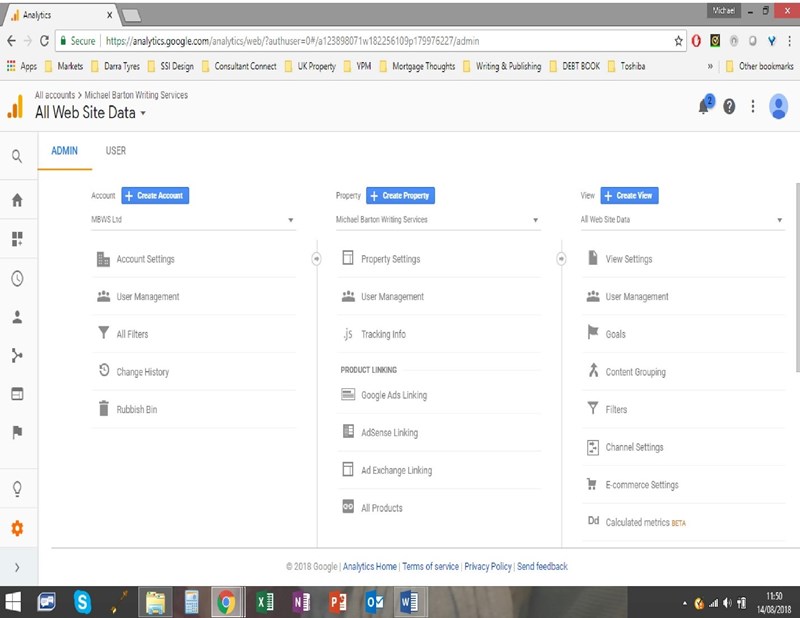The height and width of the screenshot is (618, 800).
Task: Open the help question mark icon
Action: pyautogui.click(x=729, y=106)
